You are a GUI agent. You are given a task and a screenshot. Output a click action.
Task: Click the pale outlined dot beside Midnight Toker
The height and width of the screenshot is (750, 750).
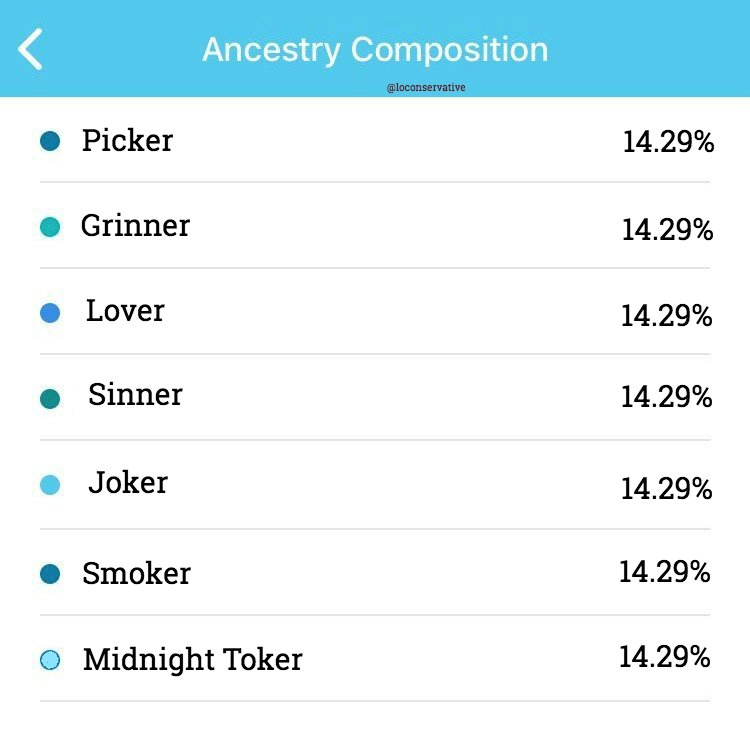click(x=50, y=660)
